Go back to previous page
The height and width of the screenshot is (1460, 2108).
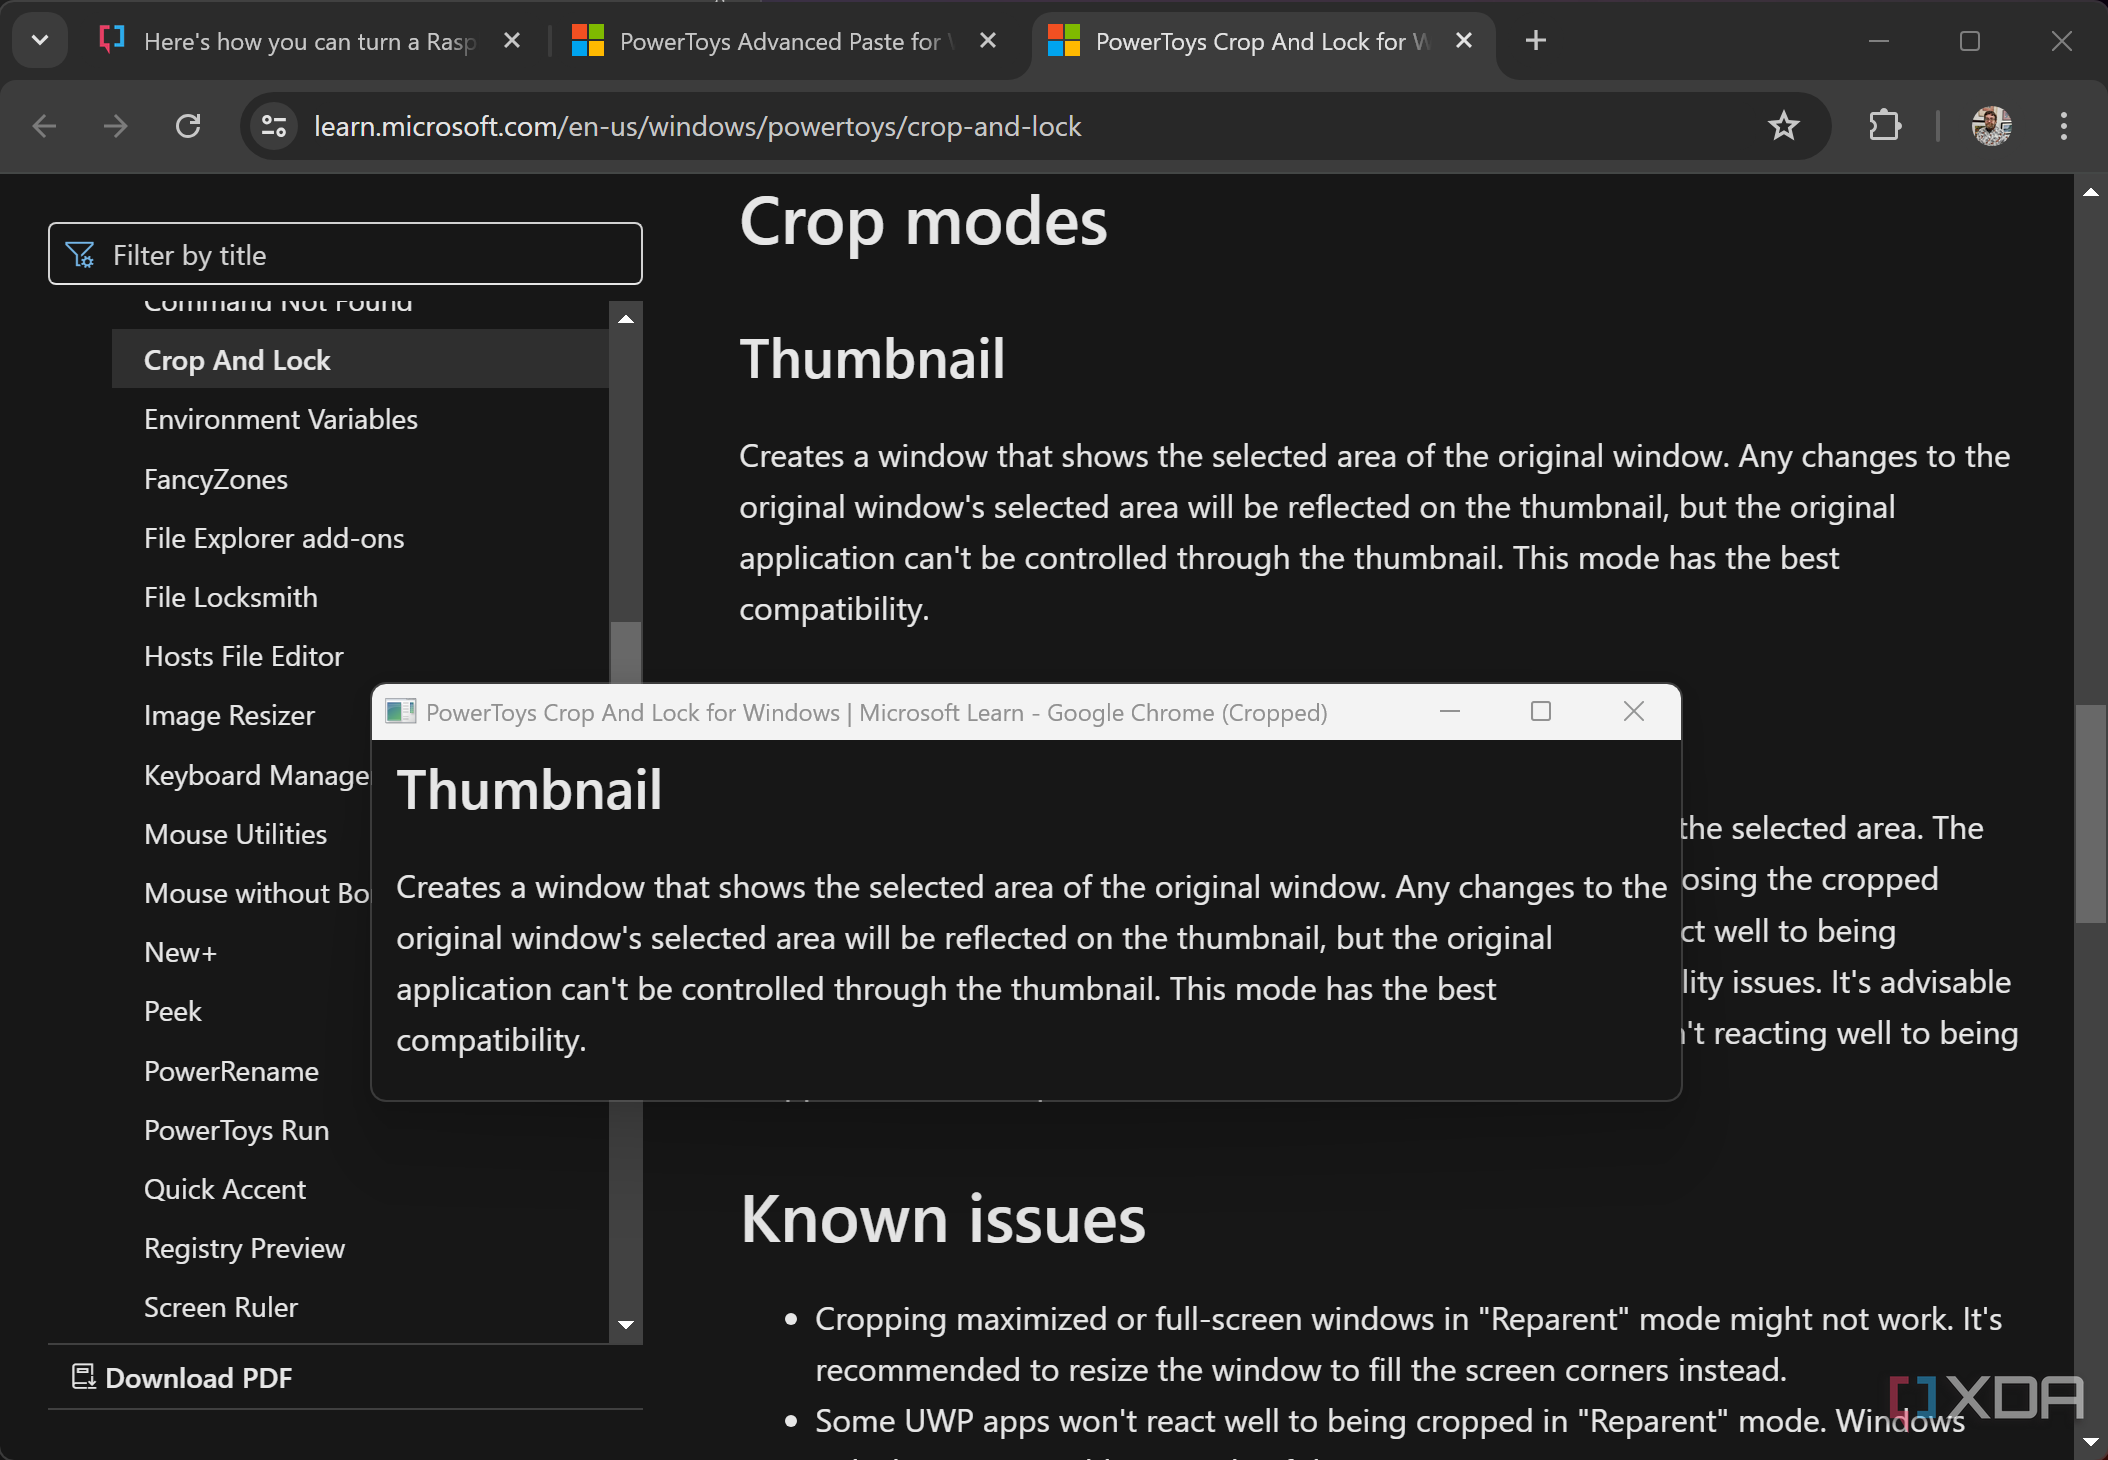point(44,126)
